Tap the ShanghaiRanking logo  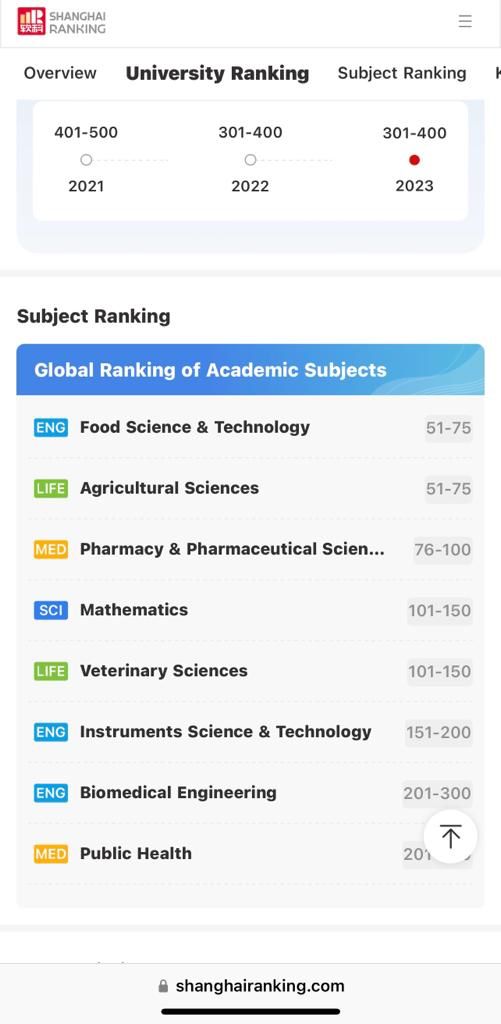click(x=61, y=22)
